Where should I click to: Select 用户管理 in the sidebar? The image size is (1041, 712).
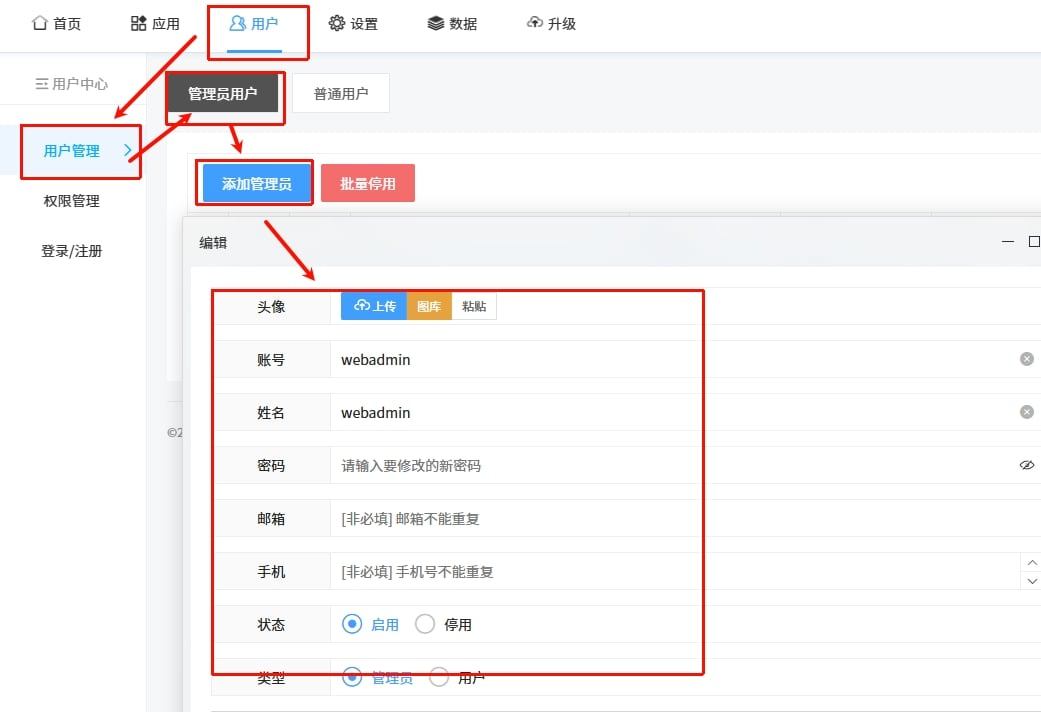coord(72,151)
